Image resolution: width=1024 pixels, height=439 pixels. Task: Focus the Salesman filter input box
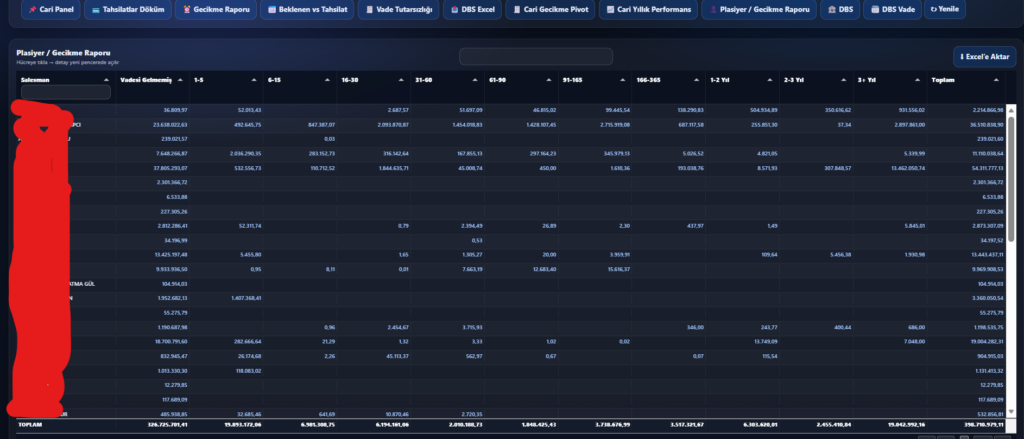coord(66,92)
